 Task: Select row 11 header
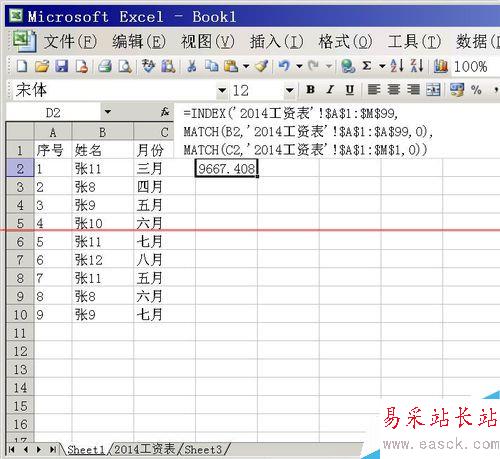[20, 333]
